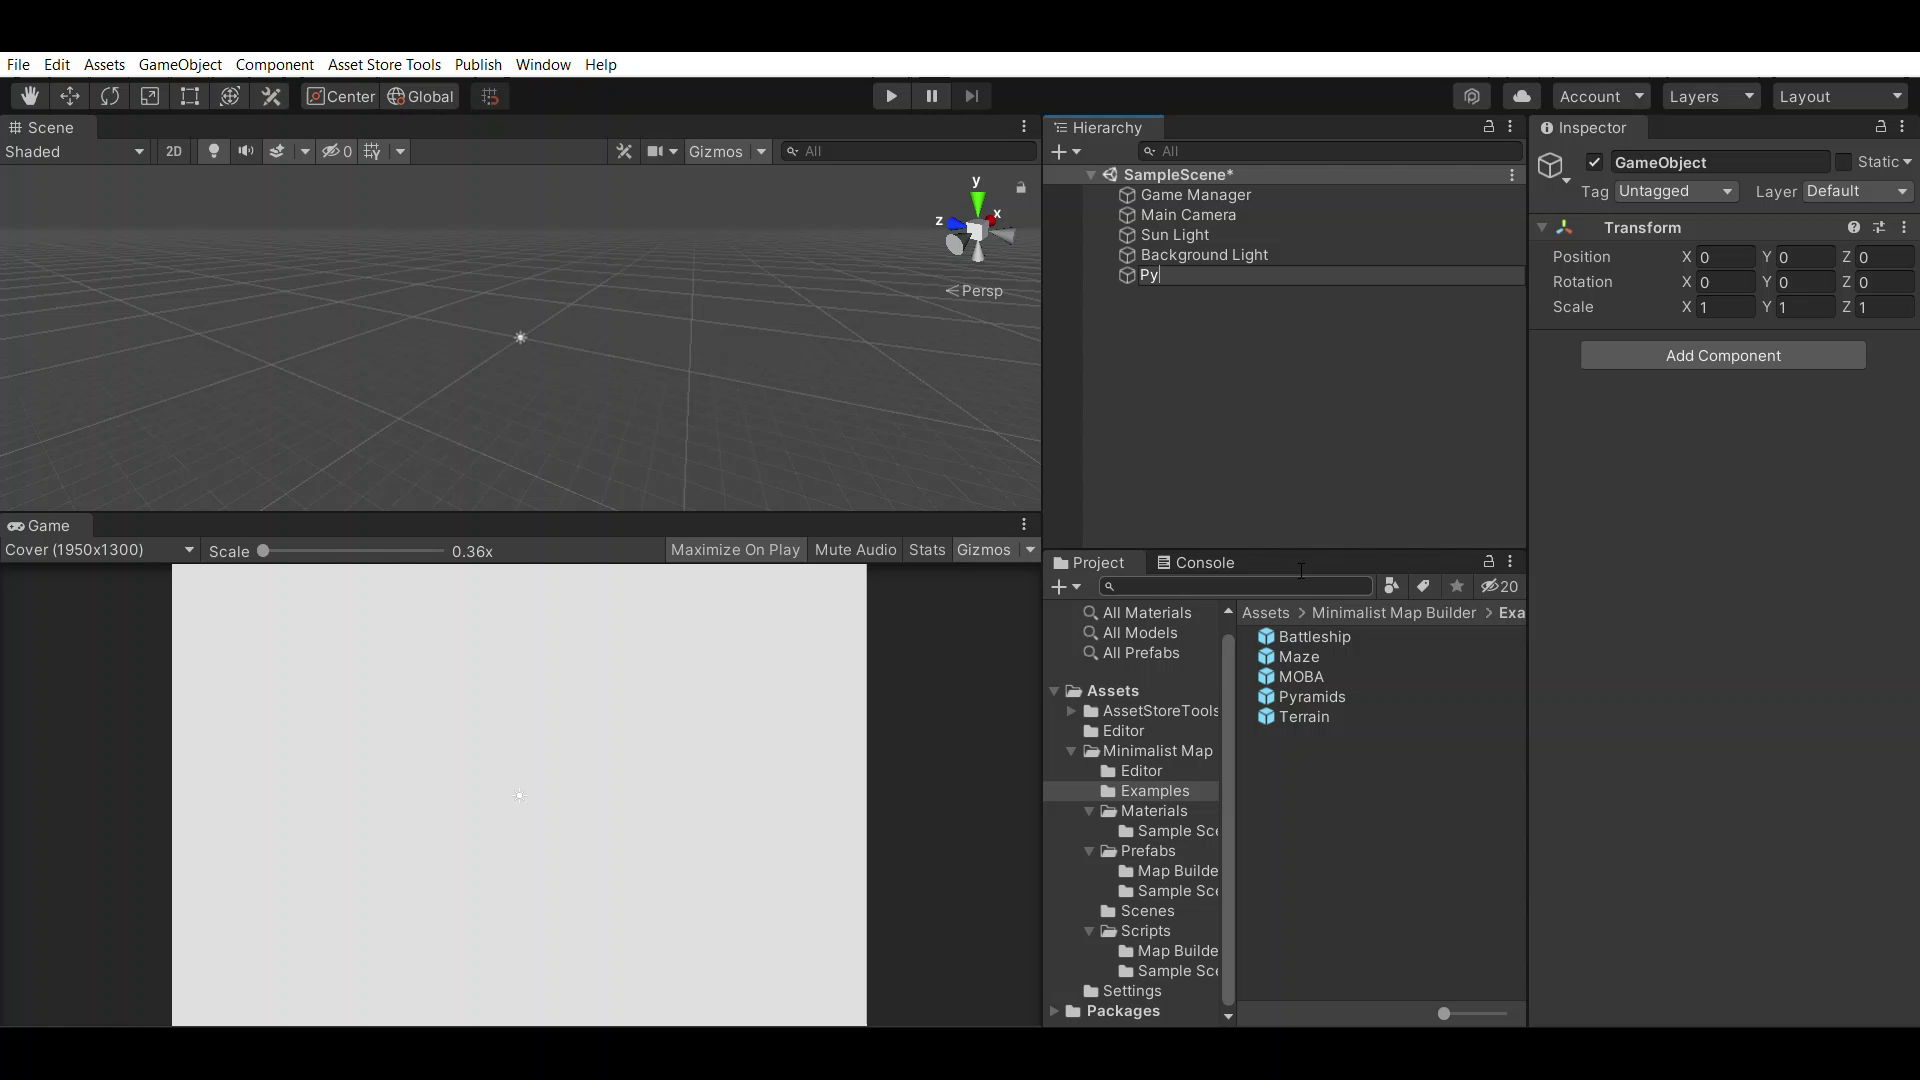This screenshot has width=1920, height=1080.
Task: Click Add Component button
Action: tap(1723, 355)
